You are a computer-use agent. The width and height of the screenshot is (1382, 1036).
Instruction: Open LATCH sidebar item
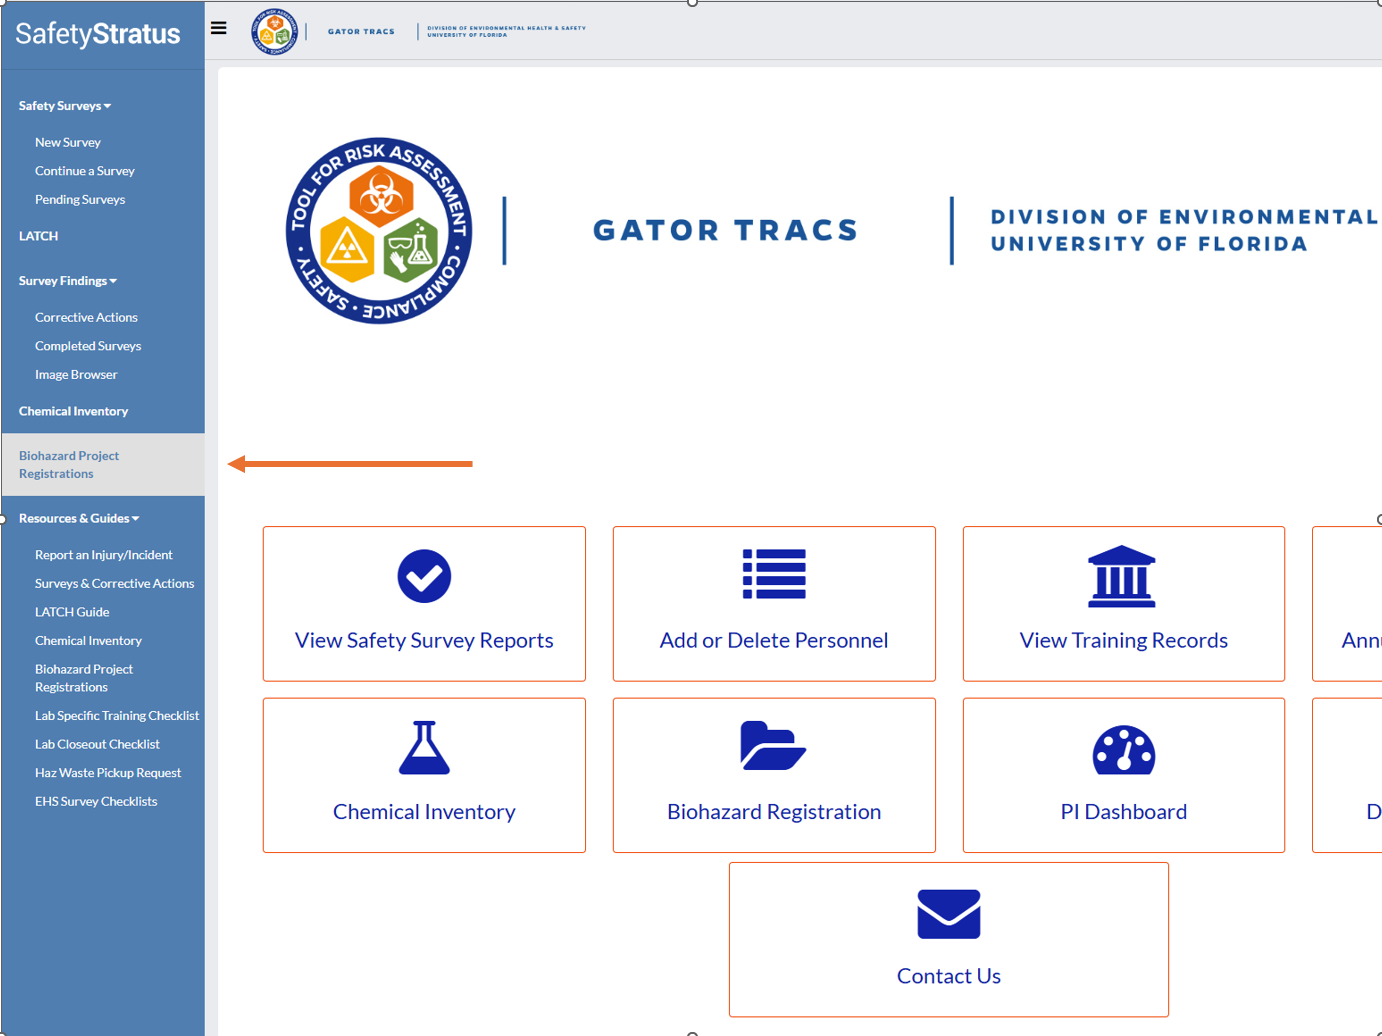pos(38,236)
